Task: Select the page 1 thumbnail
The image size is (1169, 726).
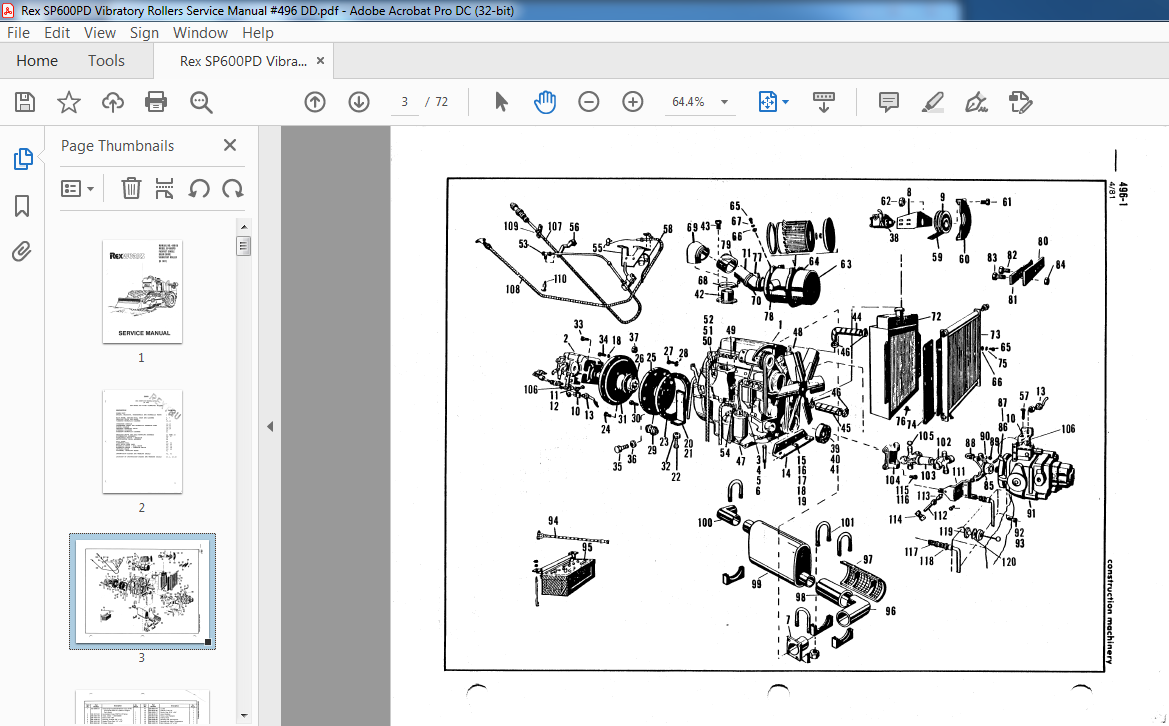Action: pyautogui.click(x=142, y=291)
